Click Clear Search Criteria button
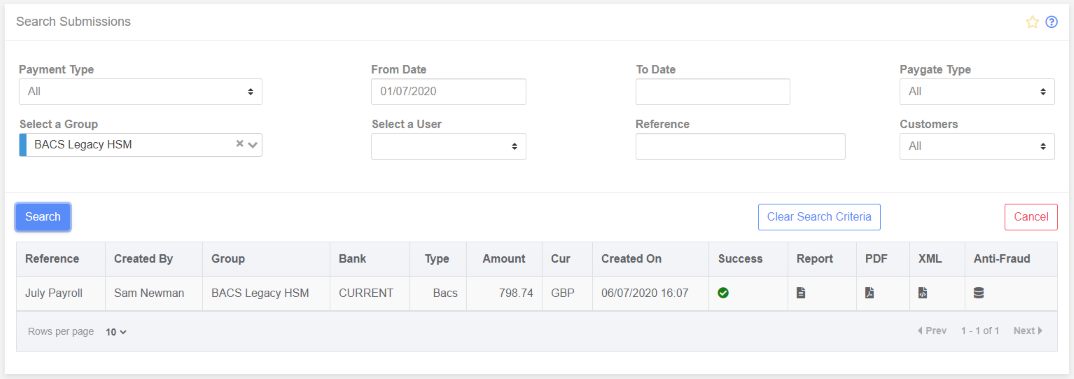Image resolution: width=1074 pixels, height=379 pixels. coord(819,217)
